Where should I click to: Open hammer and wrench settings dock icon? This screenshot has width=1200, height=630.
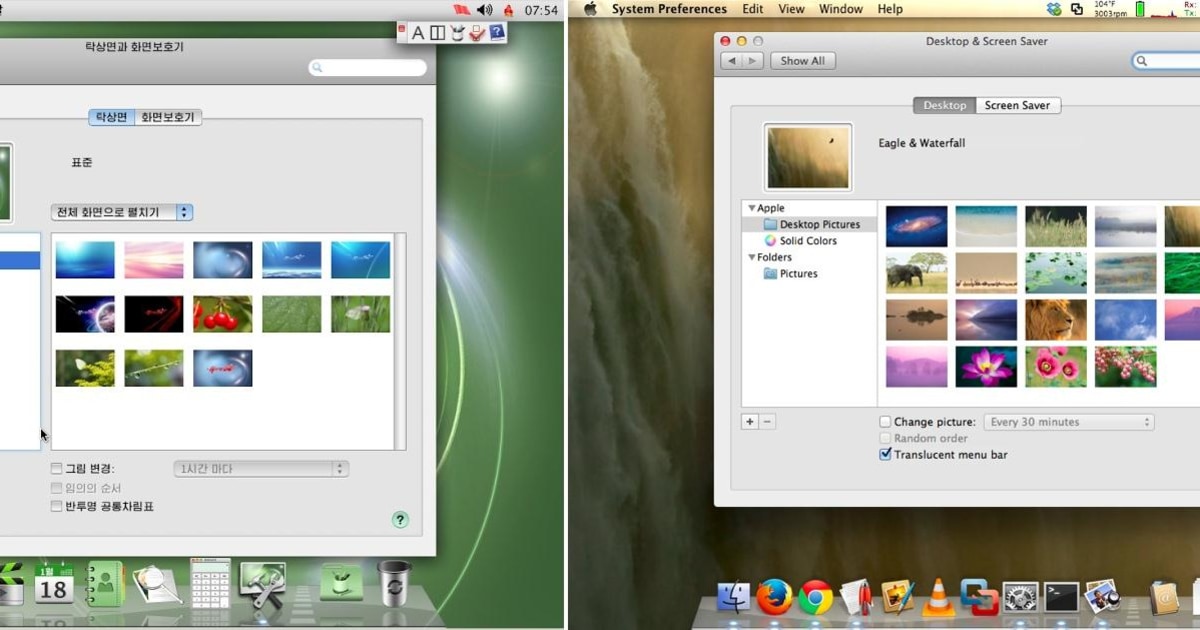[x=263, y=585]
